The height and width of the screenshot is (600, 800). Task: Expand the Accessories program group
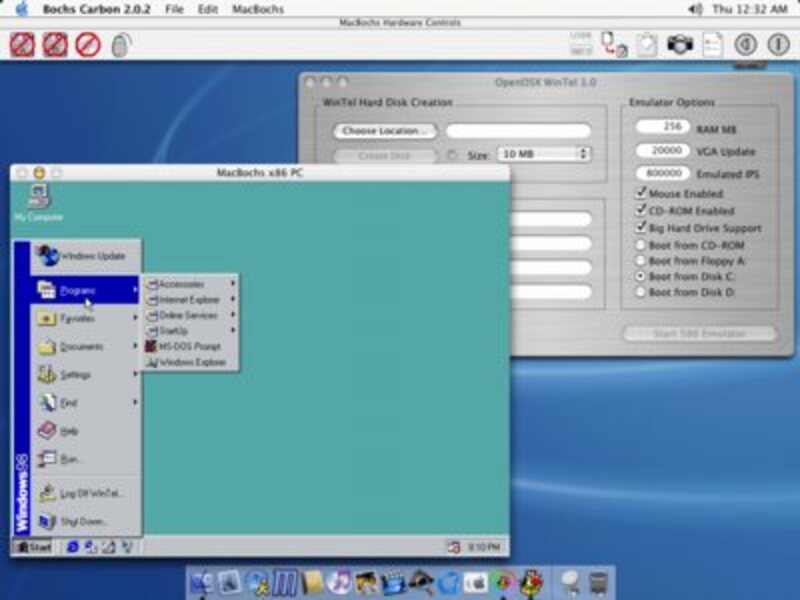click(190, 284)
